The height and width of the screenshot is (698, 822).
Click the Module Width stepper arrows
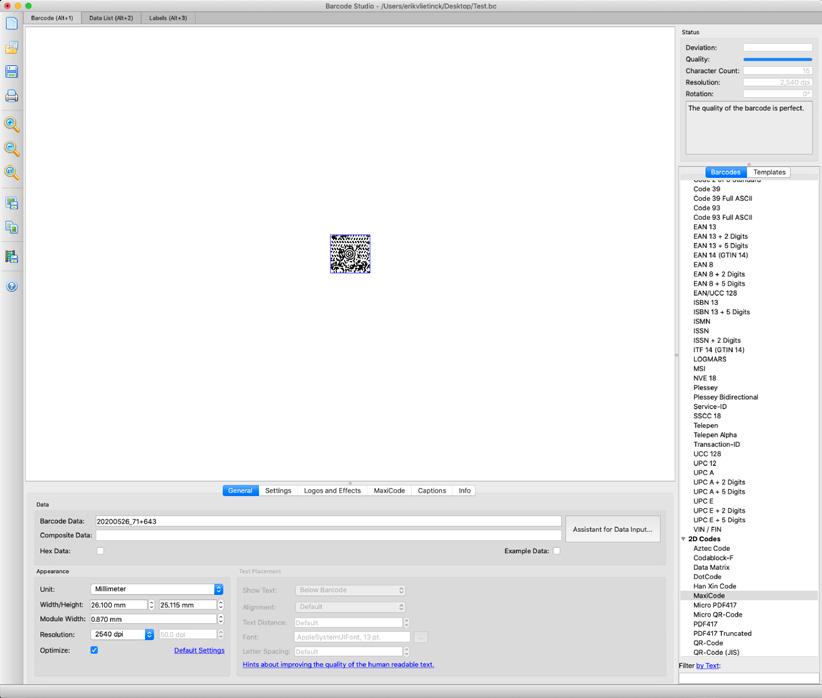[221, 619]
